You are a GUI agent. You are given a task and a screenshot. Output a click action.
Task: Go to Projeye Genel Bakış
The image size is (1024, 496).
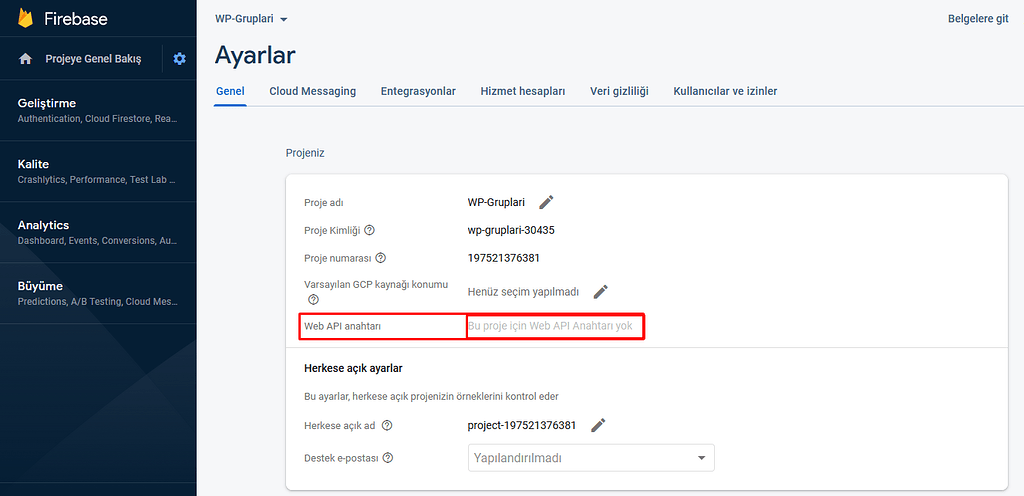point(93,59)
